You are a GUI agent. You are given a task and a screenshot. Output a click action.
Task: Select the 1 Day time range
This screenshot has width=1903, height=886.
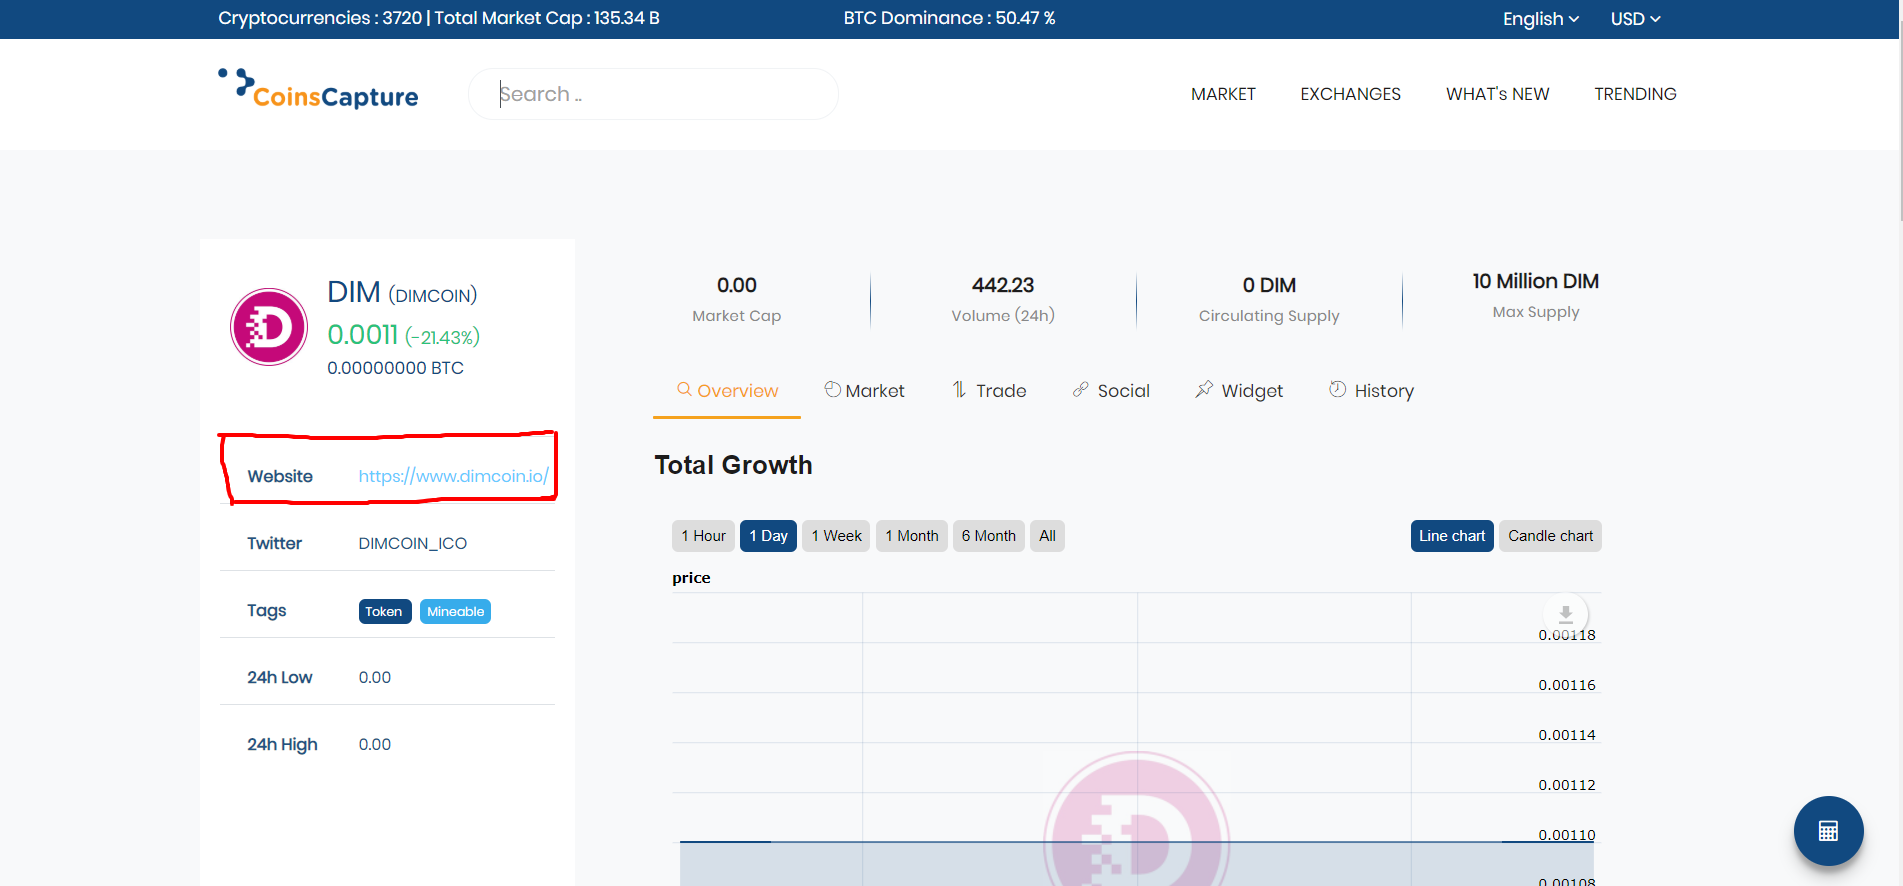(x=768, y=536)
